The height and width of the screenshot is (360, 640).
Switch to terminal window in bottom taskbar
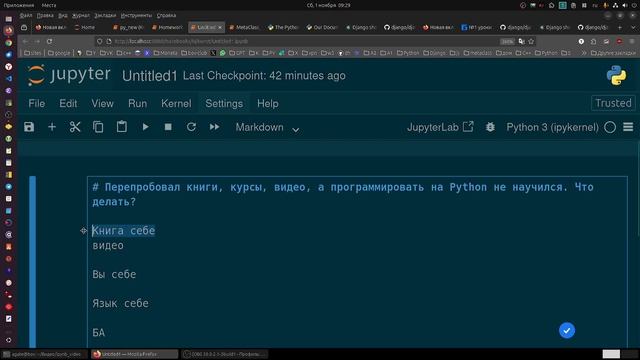click(x=44, y=354)
